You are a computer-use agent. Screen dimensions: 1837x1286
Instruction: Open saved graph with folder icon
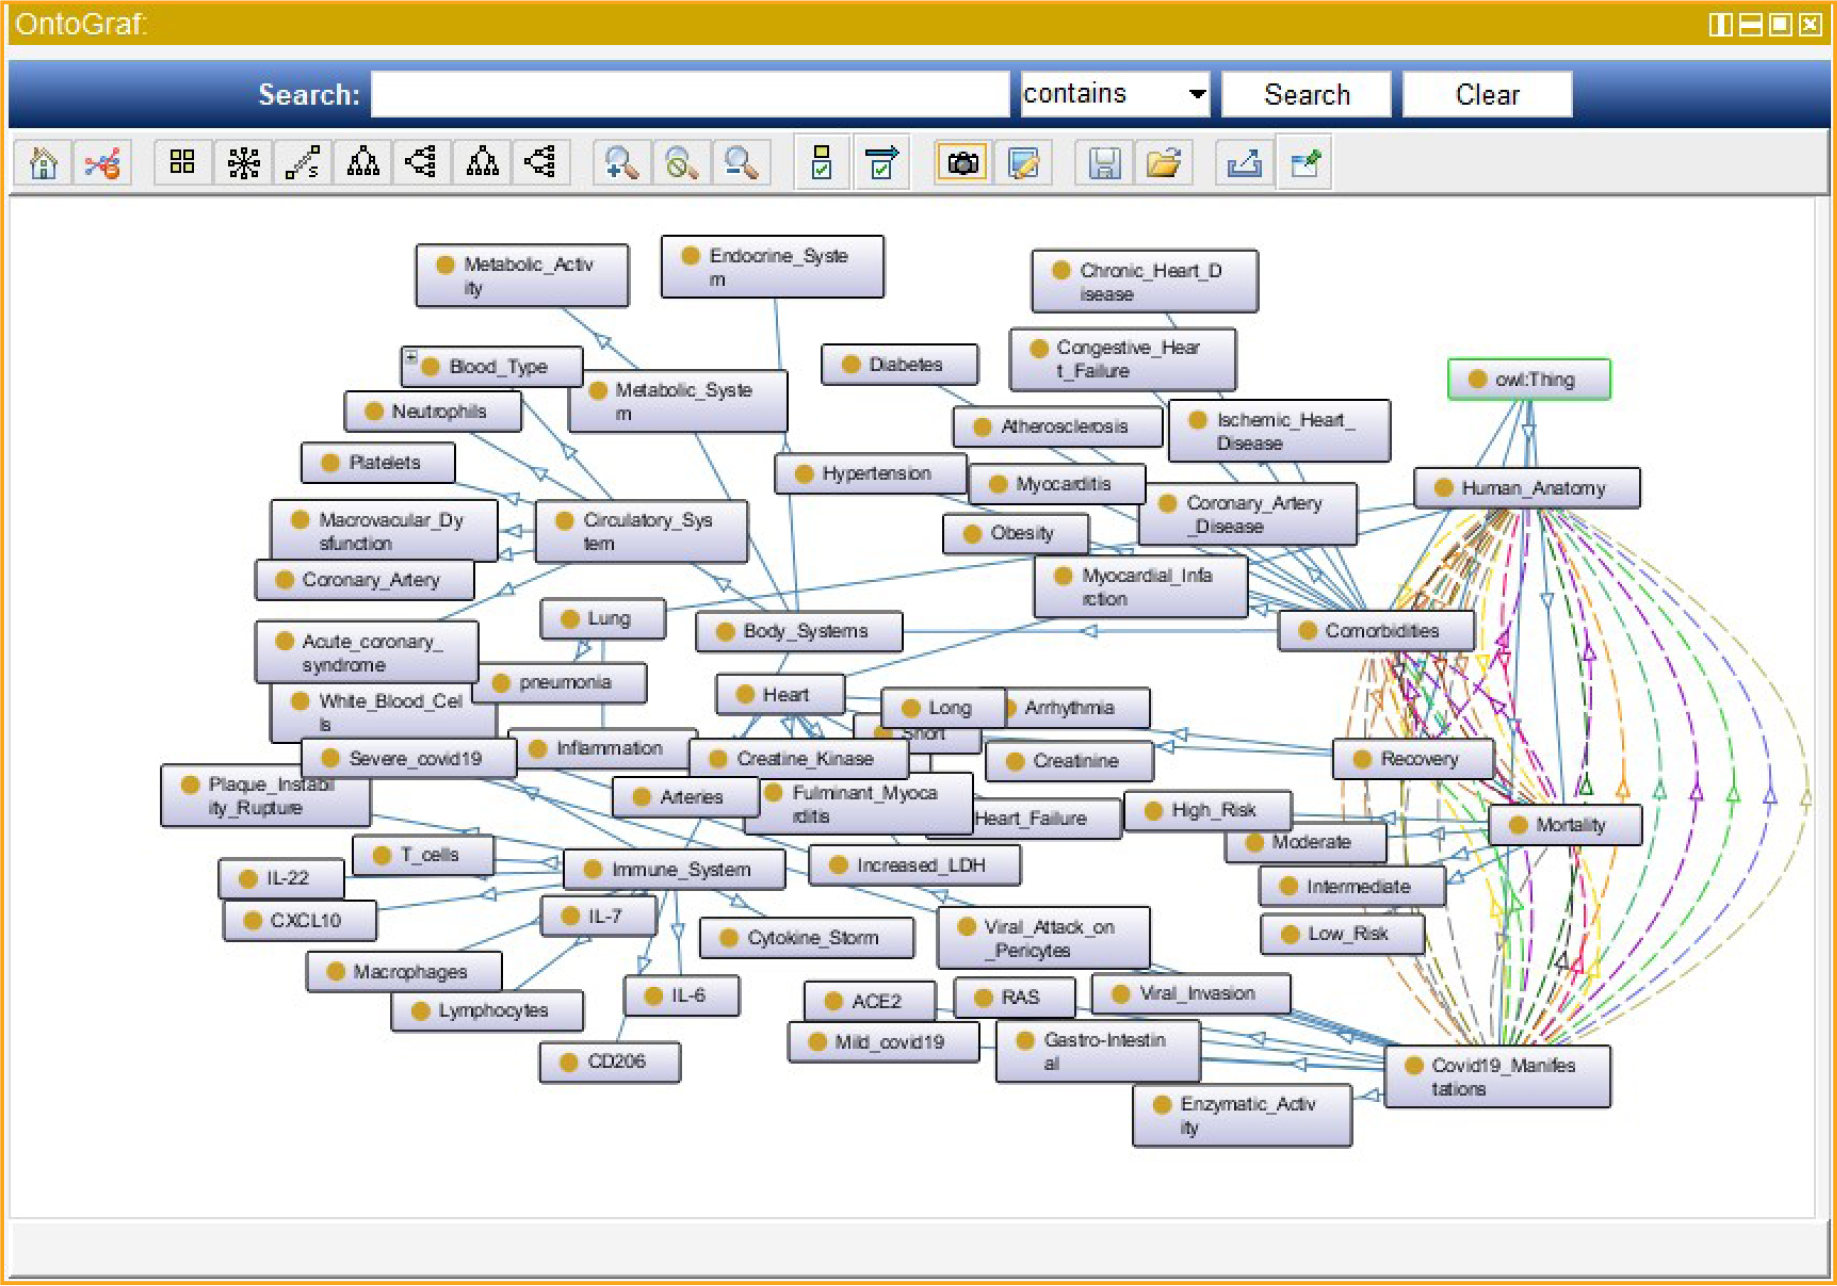pyautogui.click(x=1163, y=163)
